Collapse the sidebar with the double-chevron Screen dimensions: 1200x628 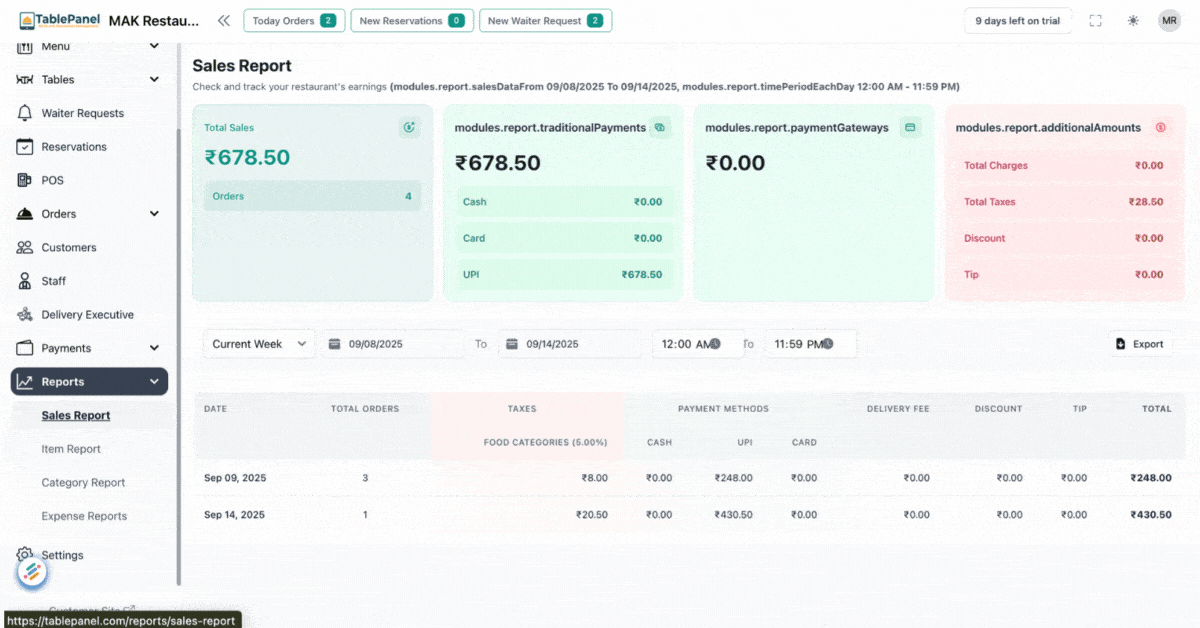223,19
